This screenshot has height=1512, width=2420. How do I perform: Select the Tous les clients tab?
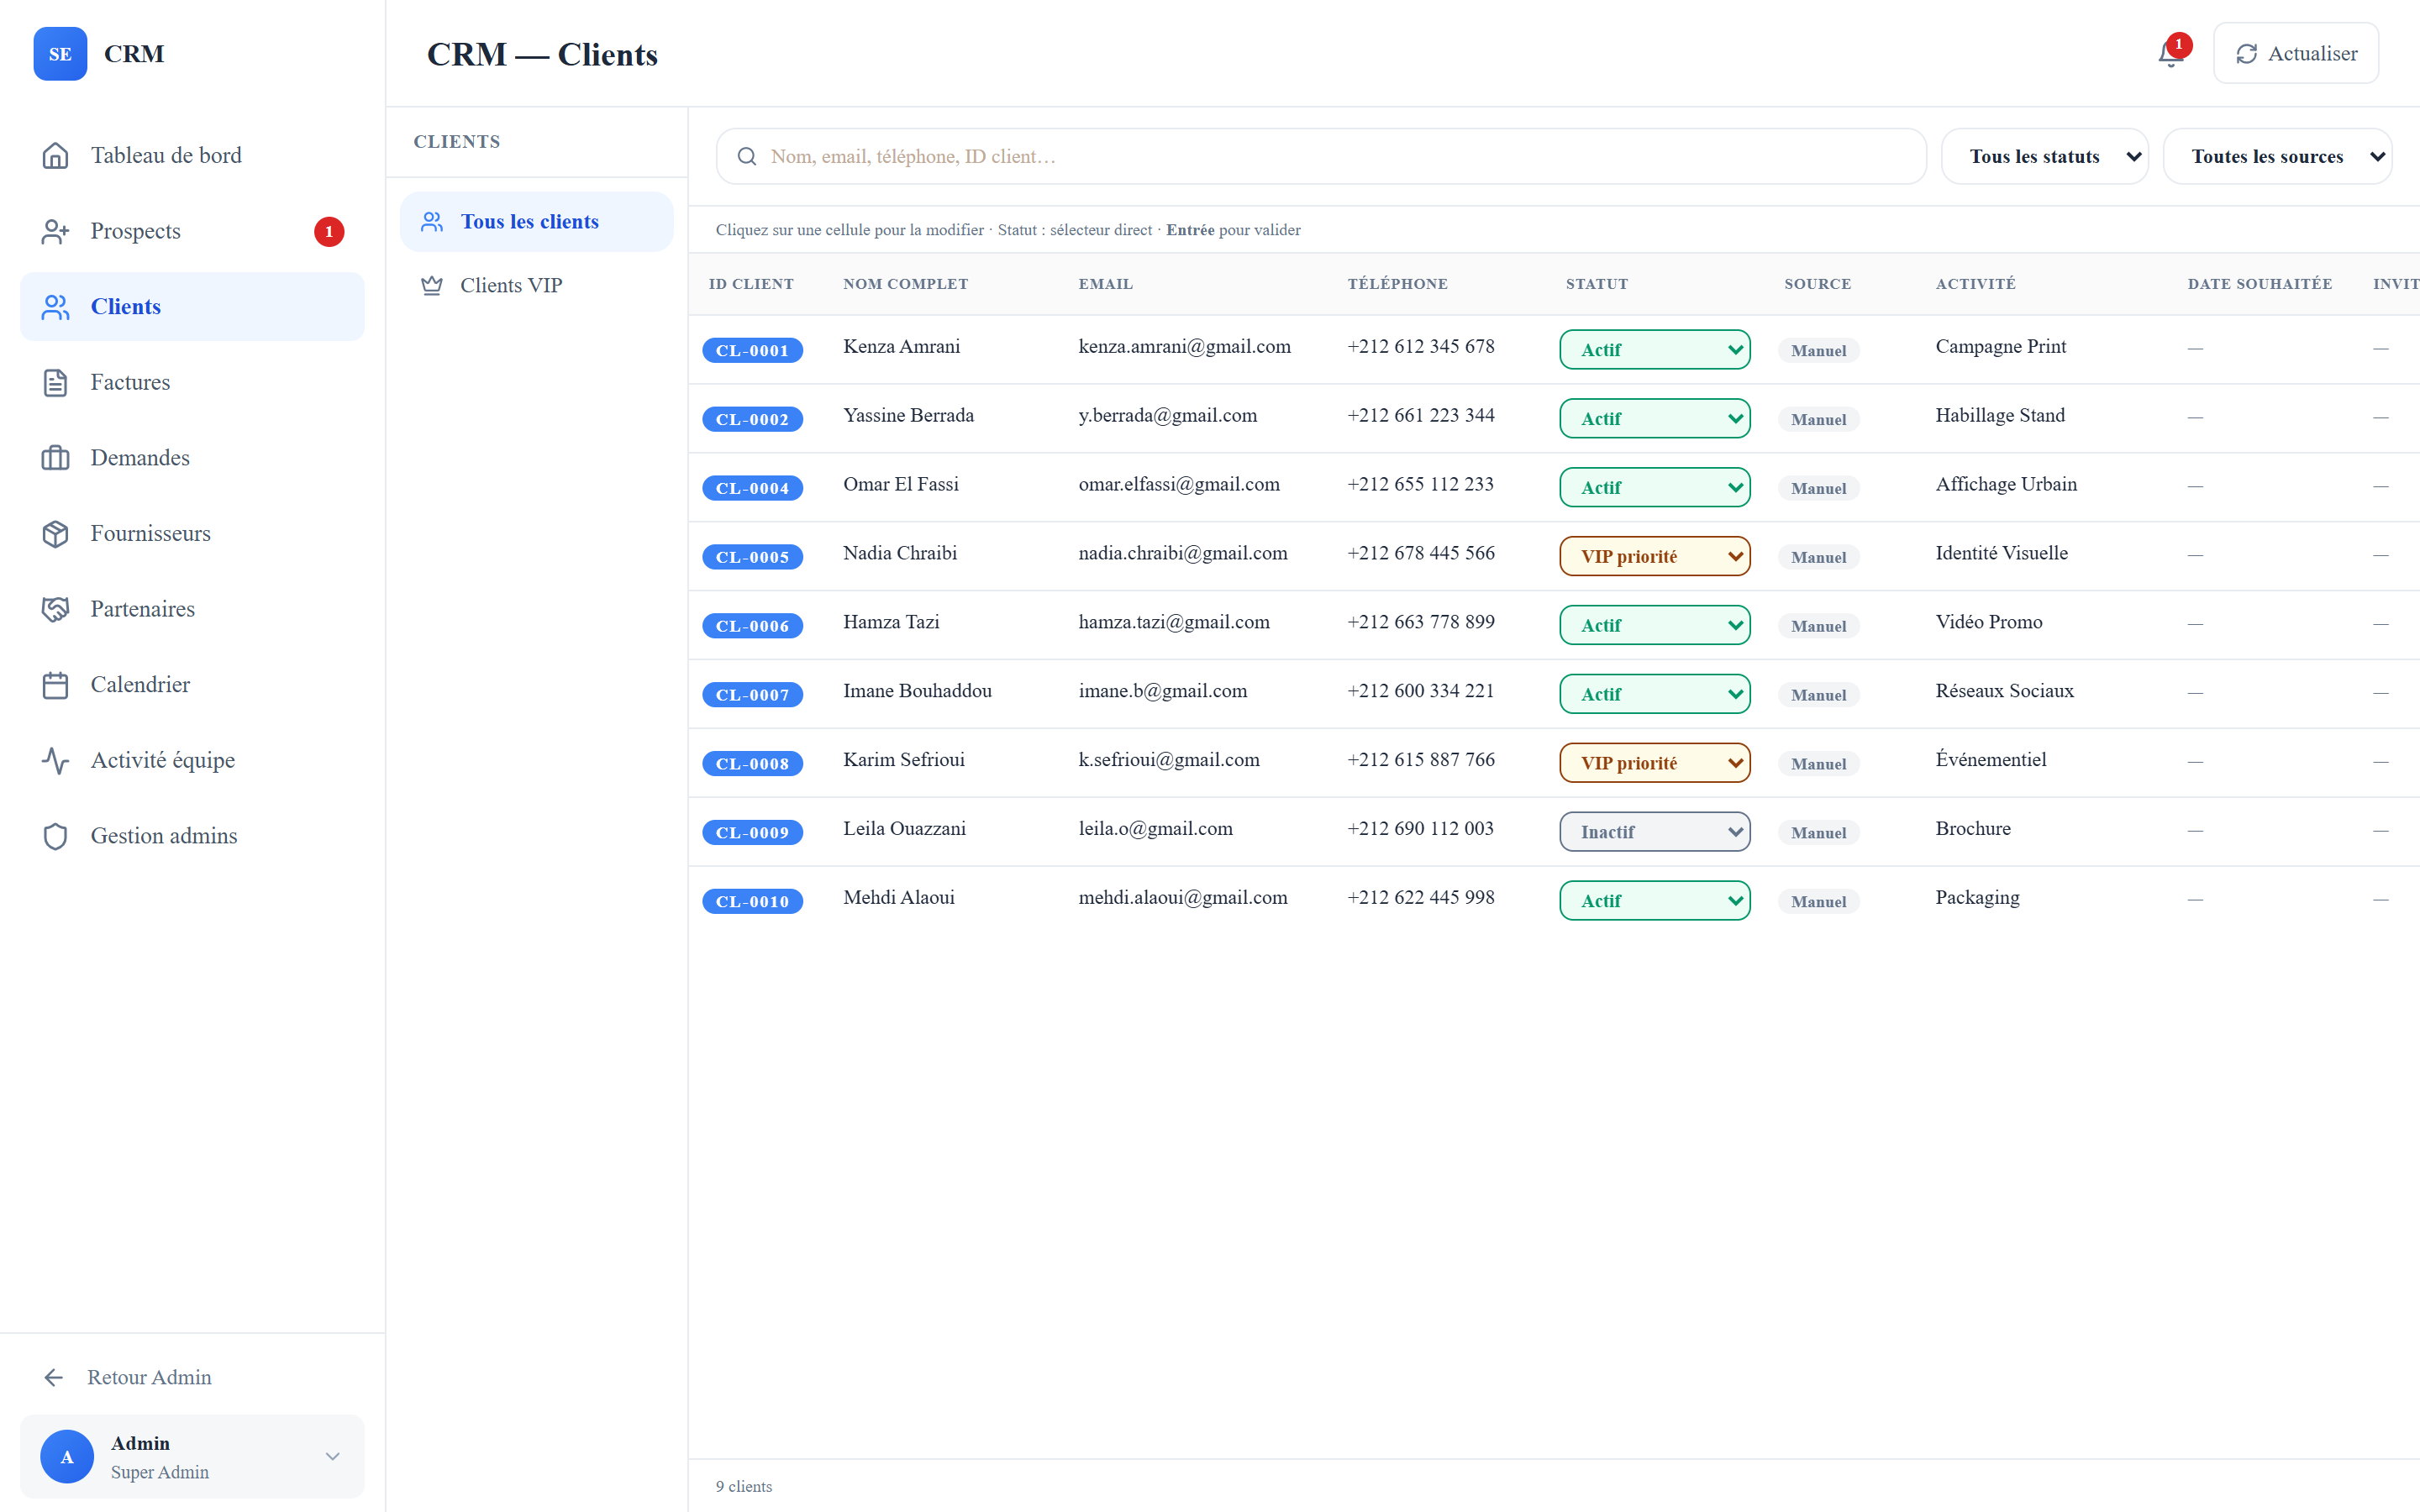(x=537, y=222)
